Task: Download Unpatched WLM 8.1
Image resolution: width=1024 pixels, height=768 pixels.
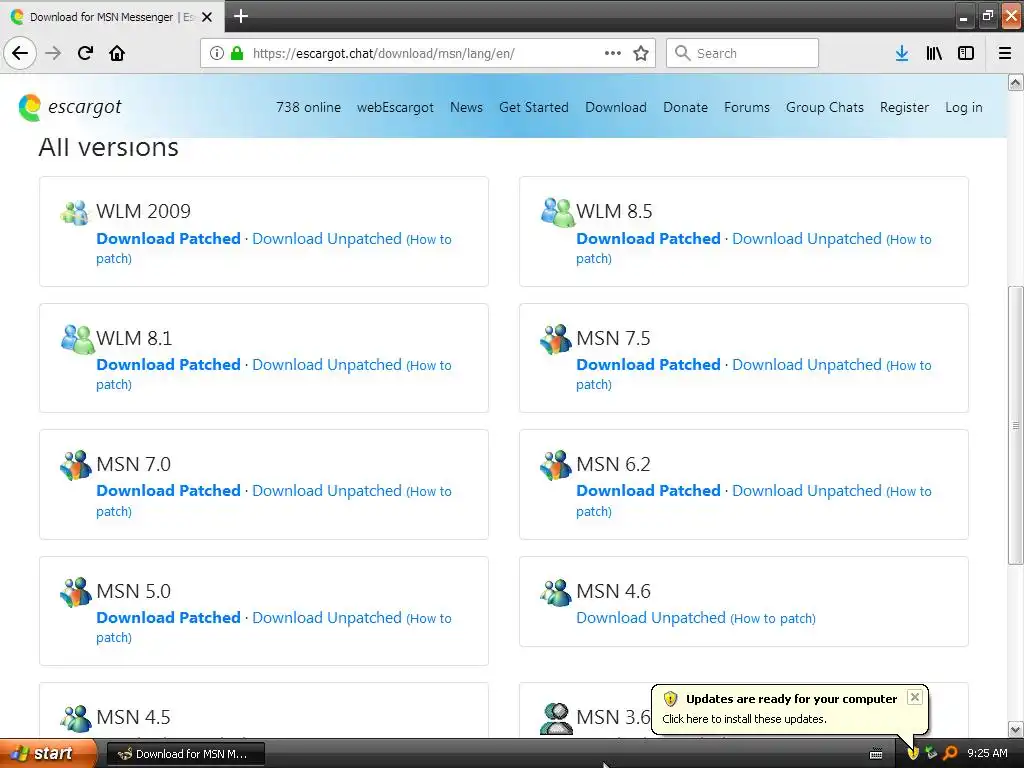Action: point(327,364)
